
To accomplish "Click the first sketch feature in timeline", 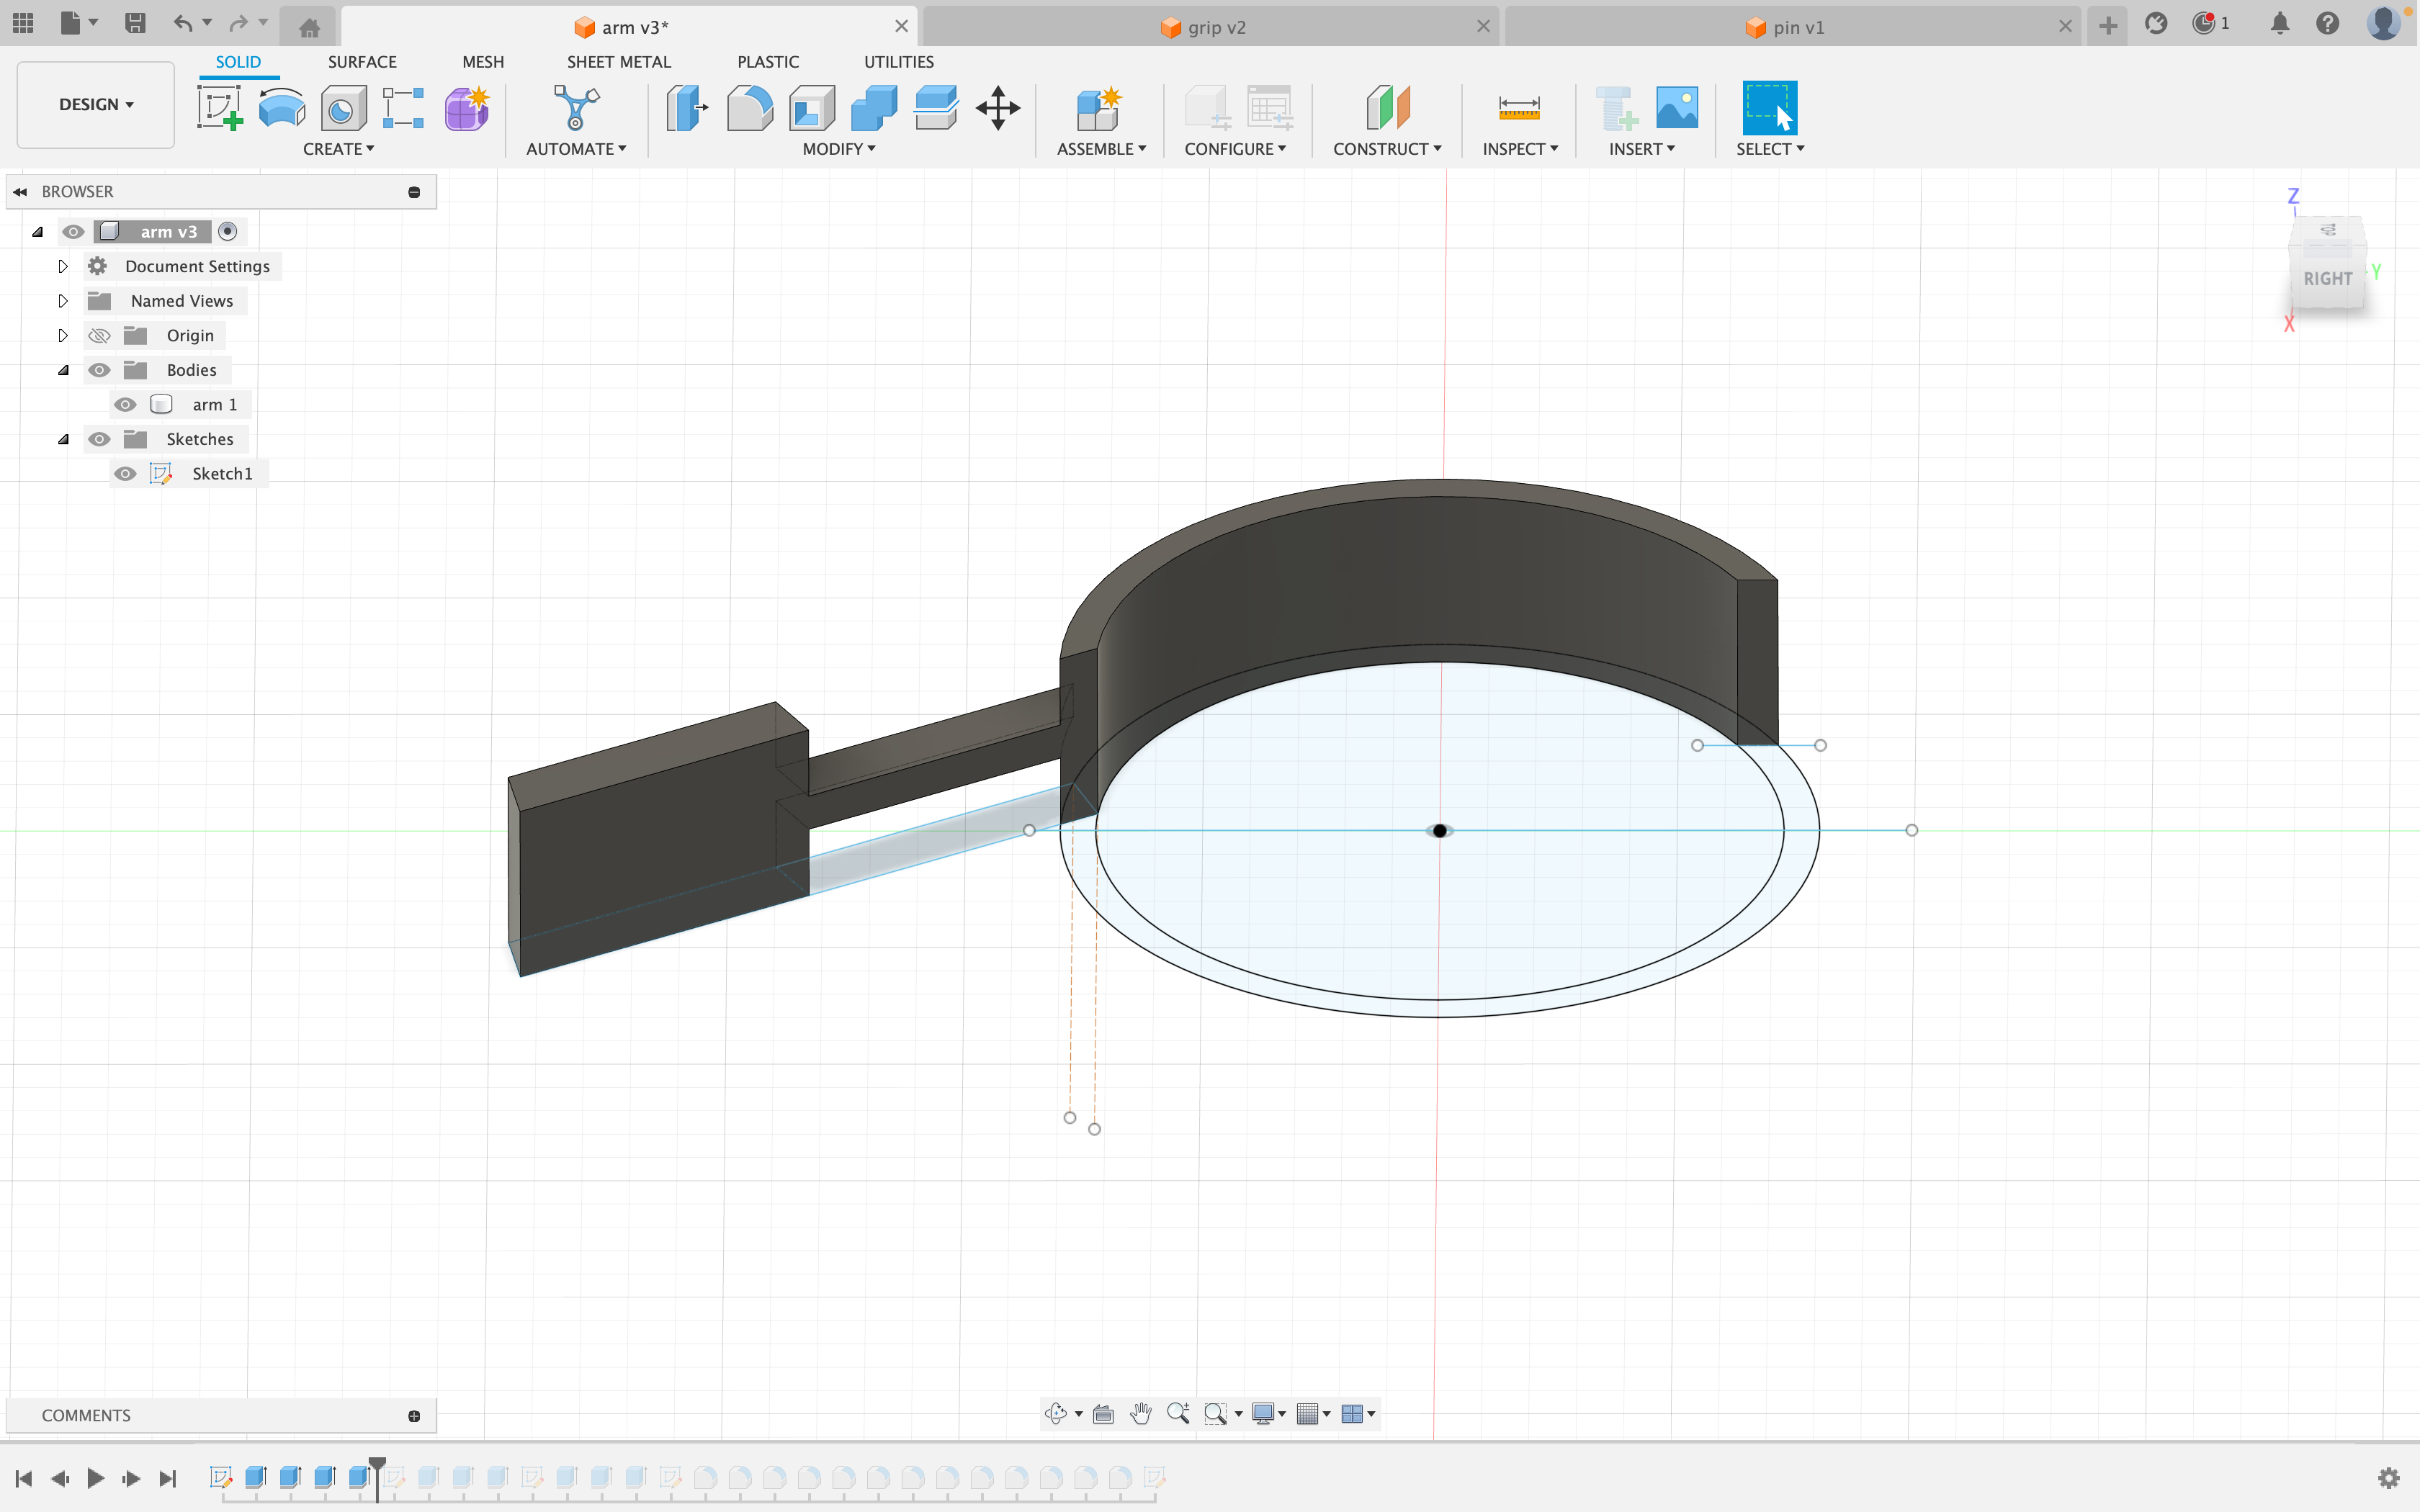I will 221,1477.
